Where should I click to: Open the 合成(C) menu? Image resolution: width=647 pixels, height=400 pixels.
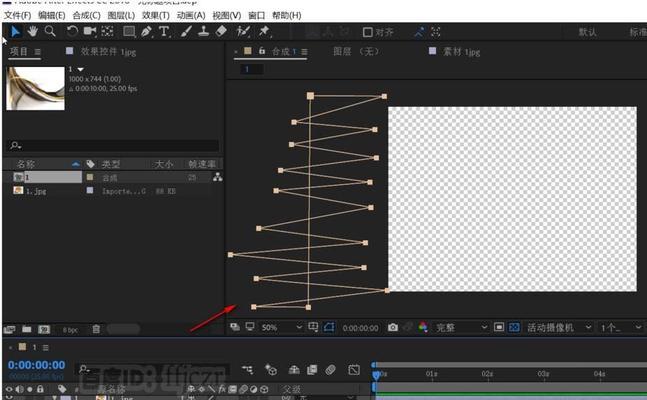[x=86, y=16]
